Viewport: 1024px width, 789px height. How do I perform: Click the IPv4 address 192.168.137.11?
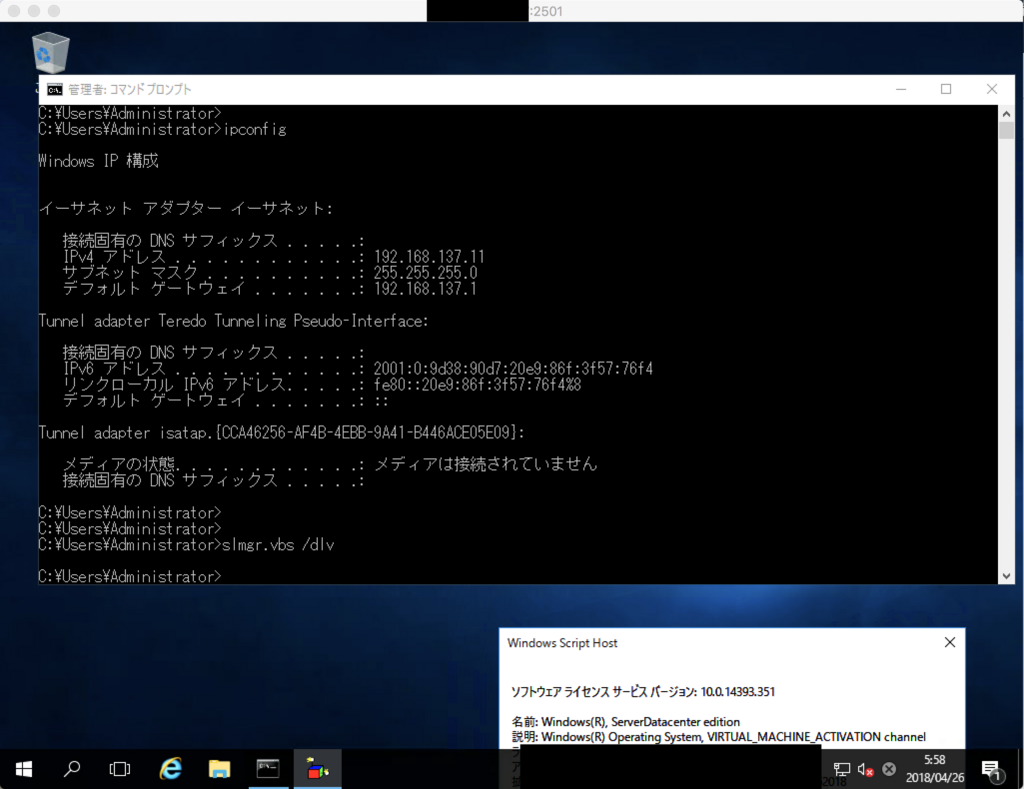click(x=429, y=257)
